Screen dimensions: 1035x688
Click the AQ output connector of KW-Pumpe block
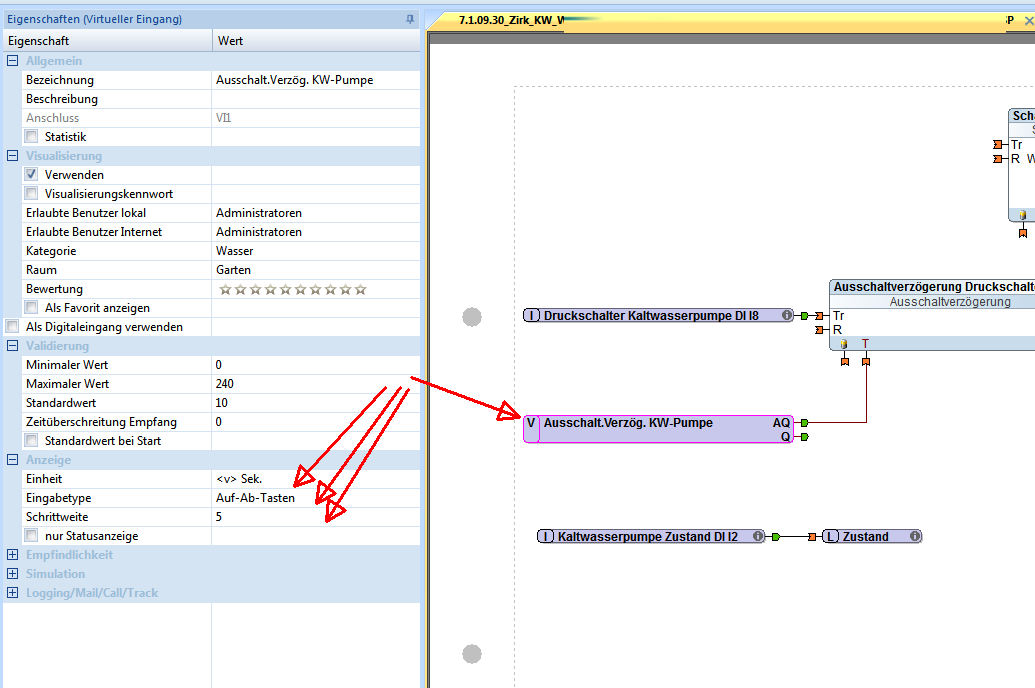pyautogui.click(x=805, y=423)
